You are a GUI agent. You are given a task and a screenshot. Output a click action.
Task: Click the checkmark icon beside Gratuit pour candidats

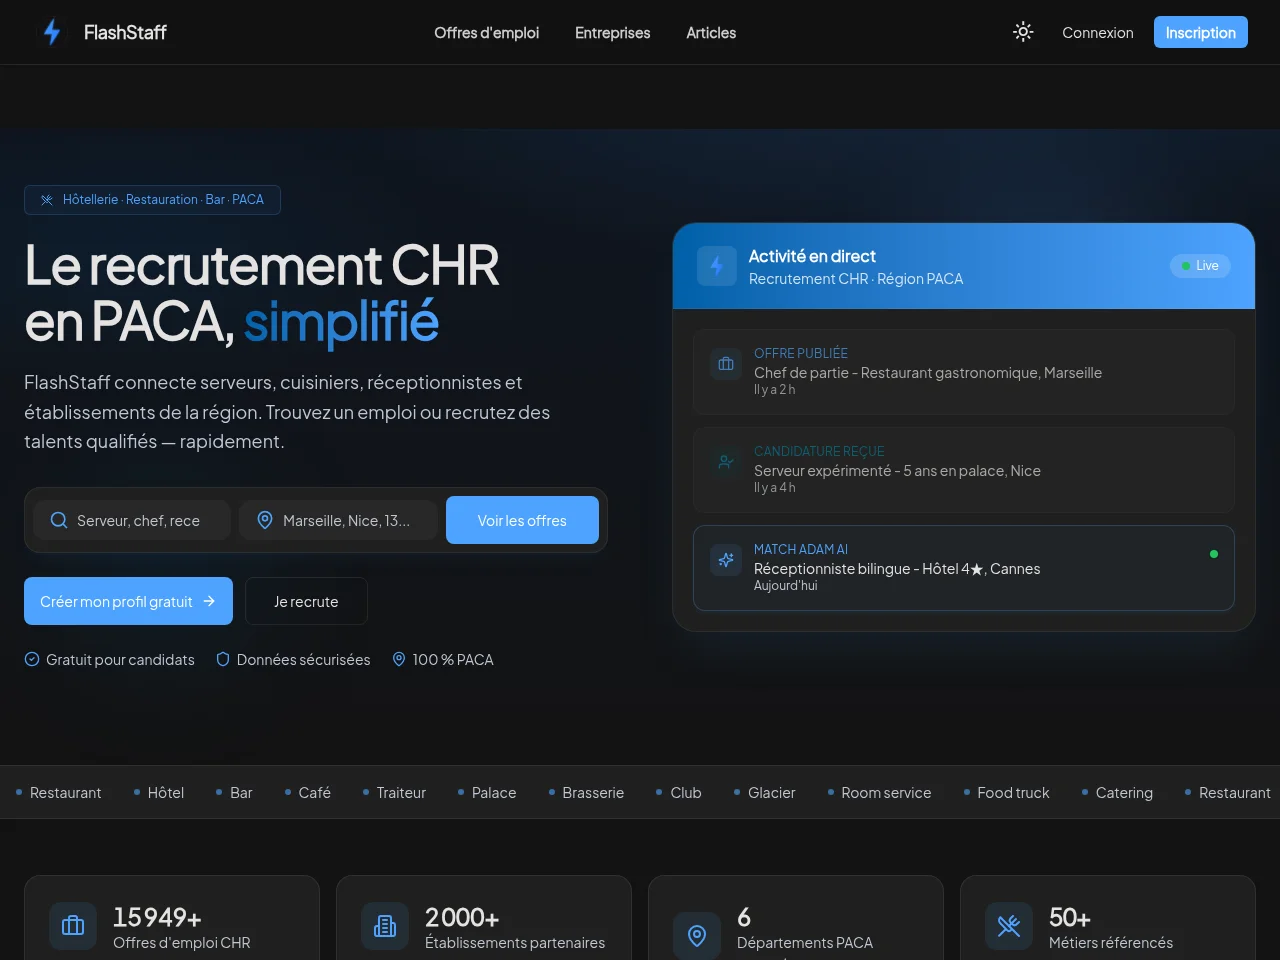pos(32,659)
